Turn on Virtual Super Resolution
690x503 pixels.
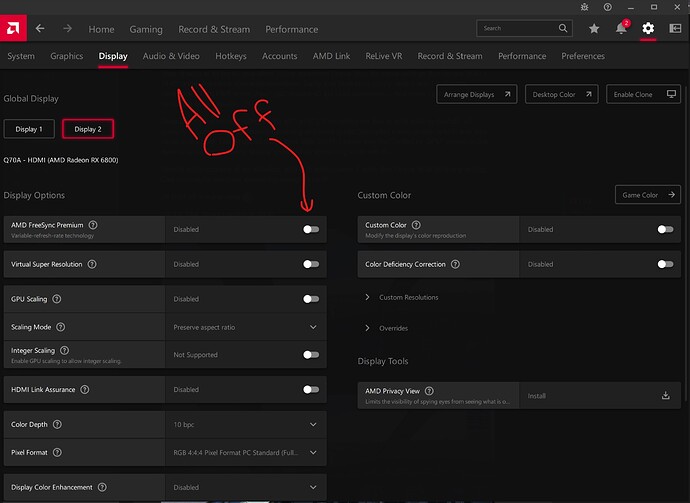point(311,265)
